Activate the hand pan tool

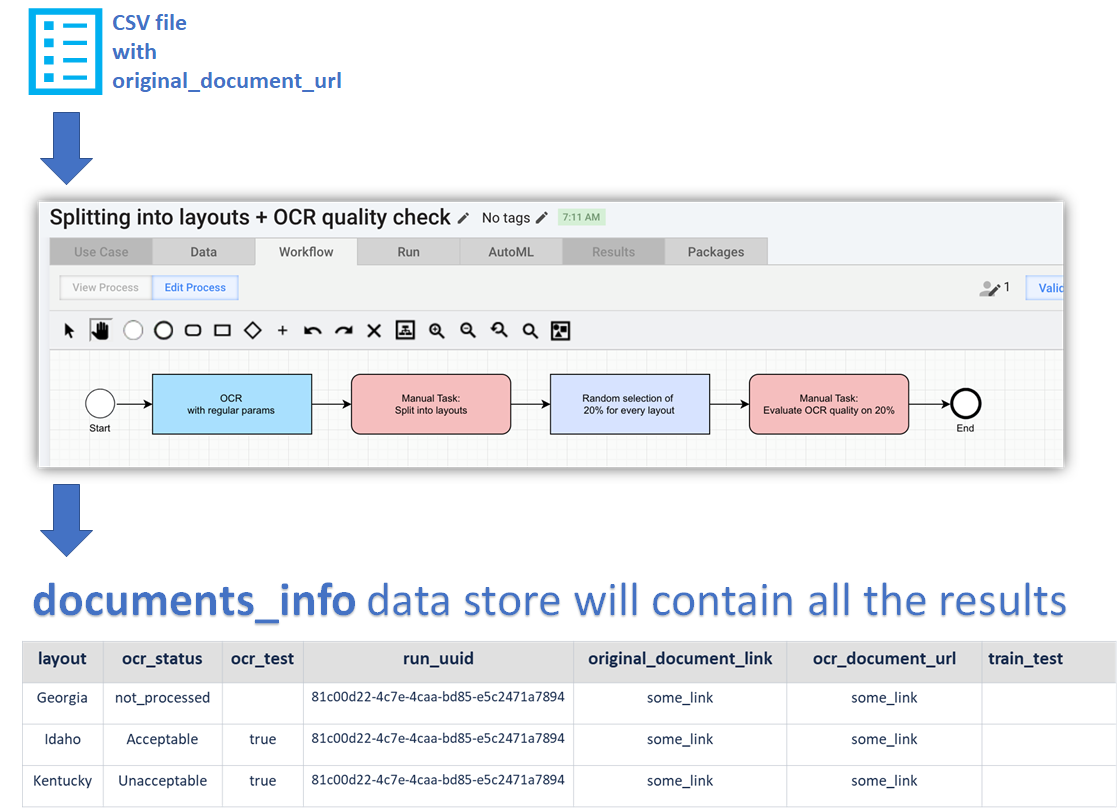click(x=100, y=331)
